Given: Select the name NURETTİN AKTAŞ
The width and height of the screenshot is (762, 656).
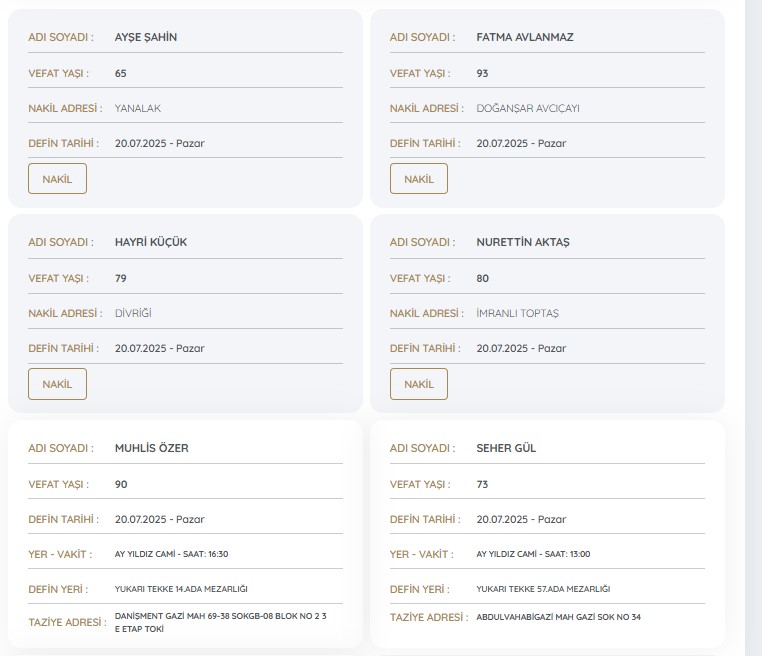Looking at the screenshot, I should pos(523,243).
